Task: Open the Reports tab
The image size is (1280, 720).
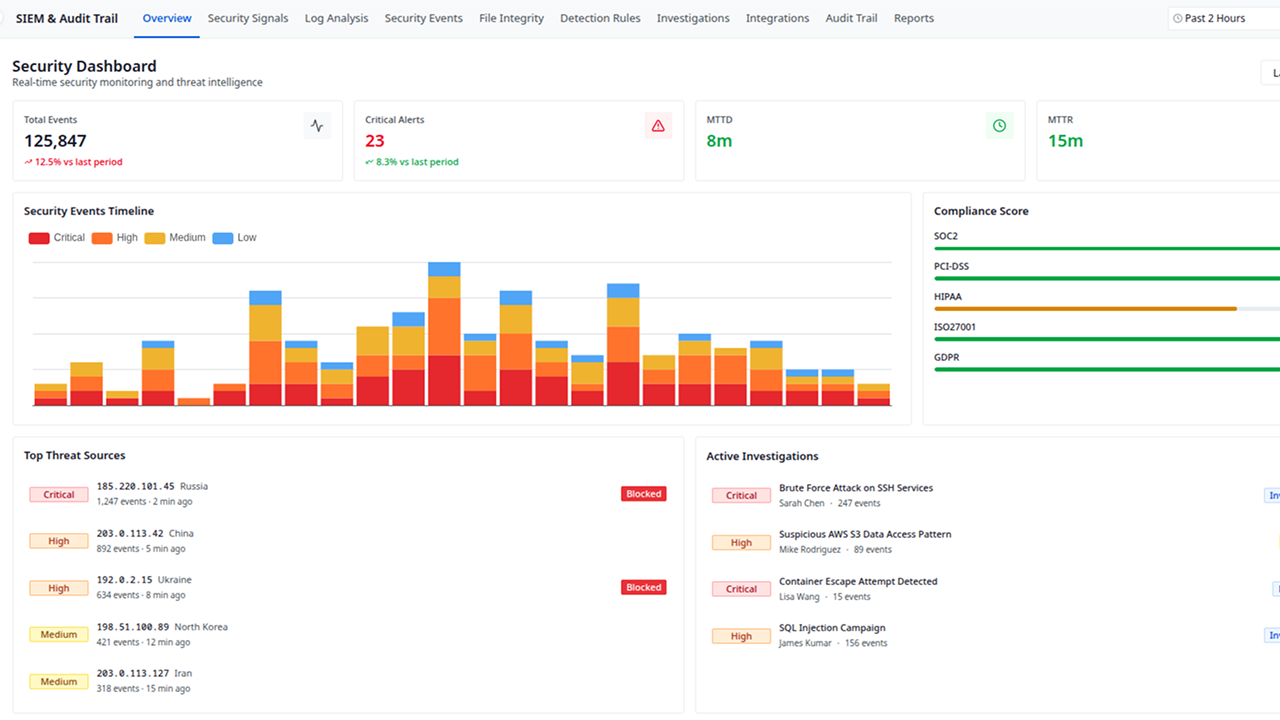Action: coord(914,18)
